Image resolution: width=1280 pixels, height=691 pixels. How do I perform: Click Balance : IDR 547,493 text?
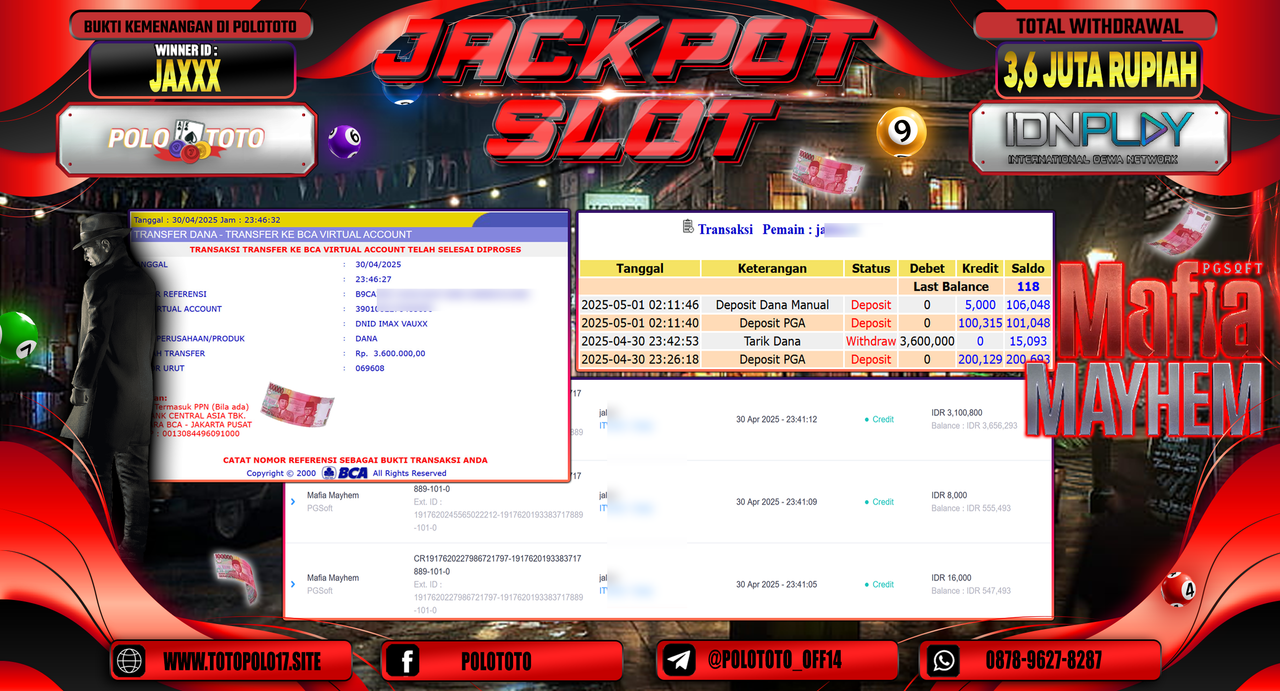971,591
